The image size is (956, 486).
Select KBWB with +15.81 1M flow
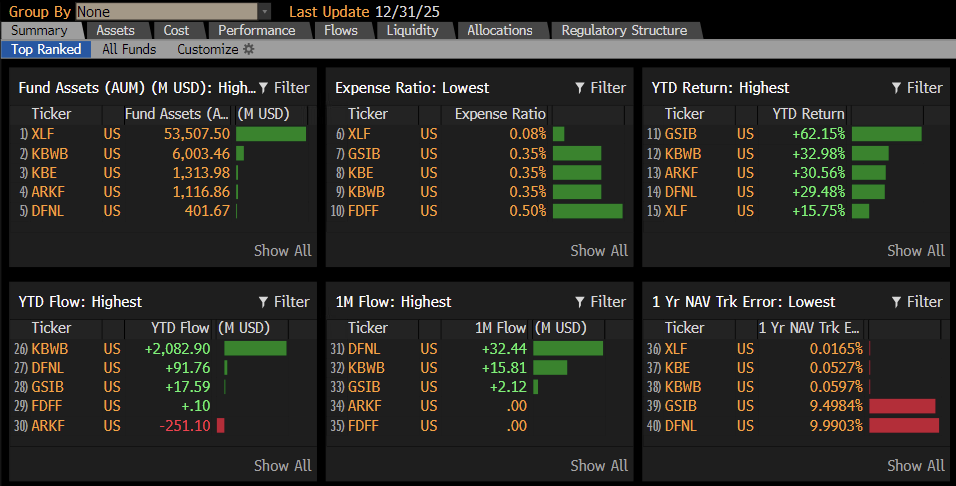[366, 368]
